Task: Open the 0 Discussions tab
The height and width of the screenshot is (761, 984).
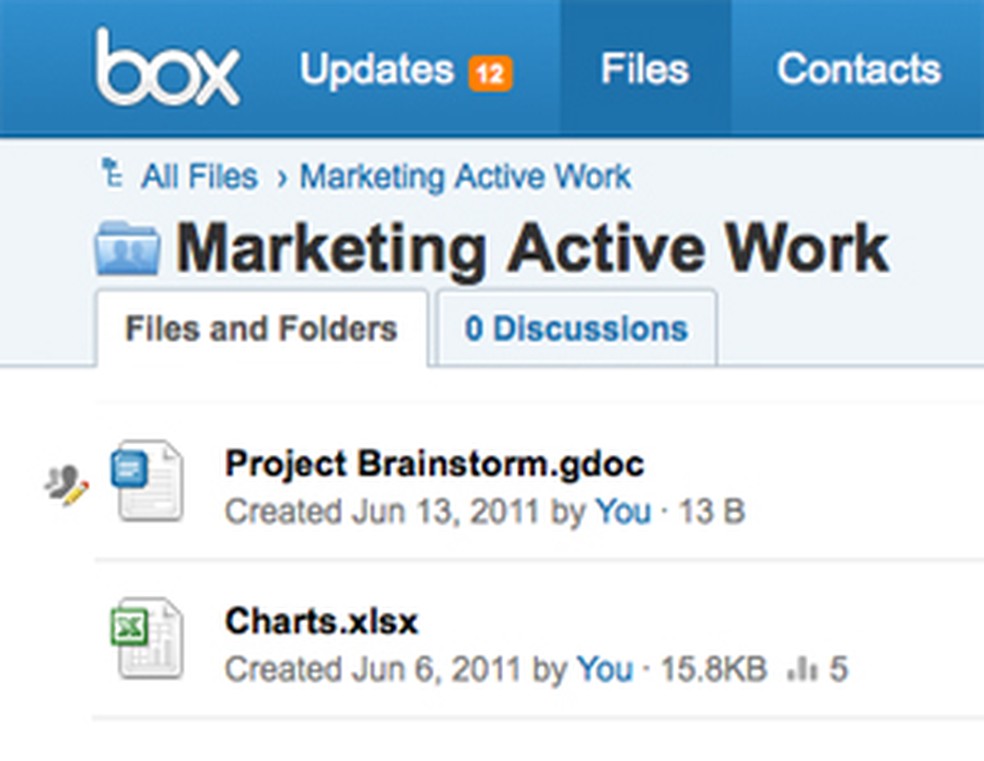Action: point(576,327)
